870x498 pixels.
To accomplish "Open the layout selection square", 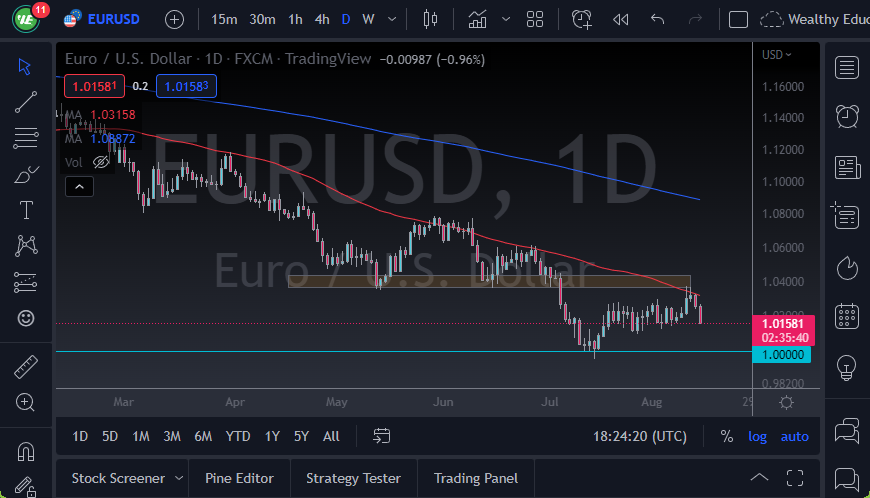I will tap(738, 20).
